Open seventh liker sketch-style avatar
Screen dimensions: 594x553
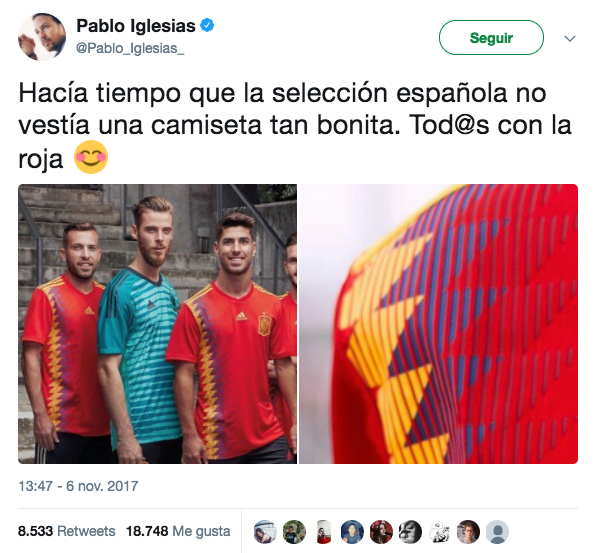[439, 532]
